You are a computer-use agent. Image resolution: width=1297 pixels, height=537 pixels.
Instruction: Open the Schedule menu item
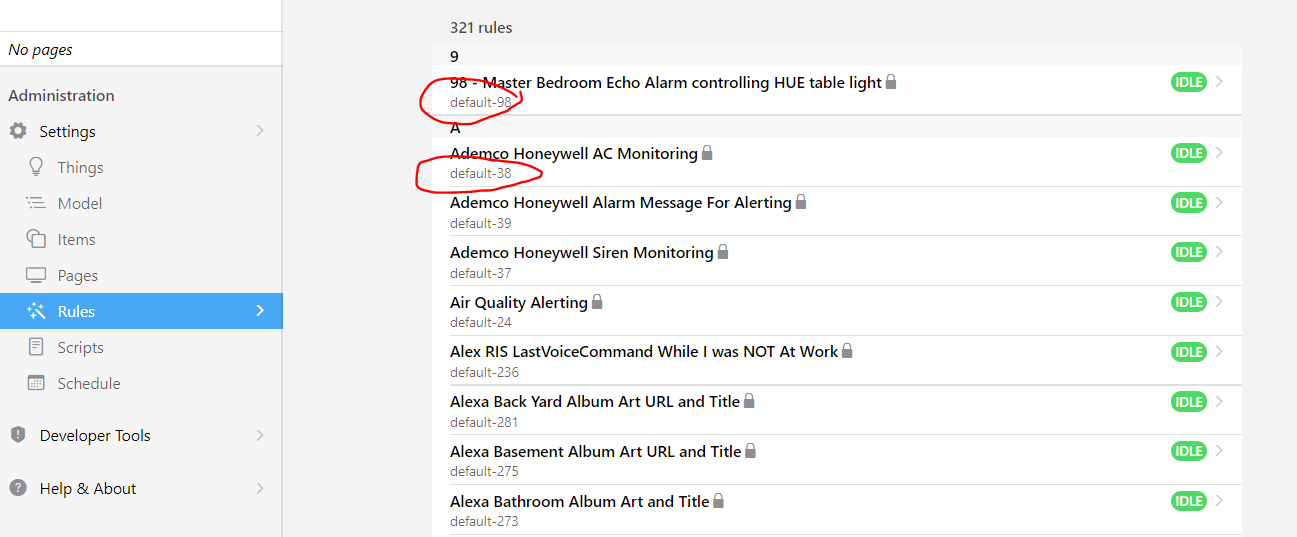88,383
